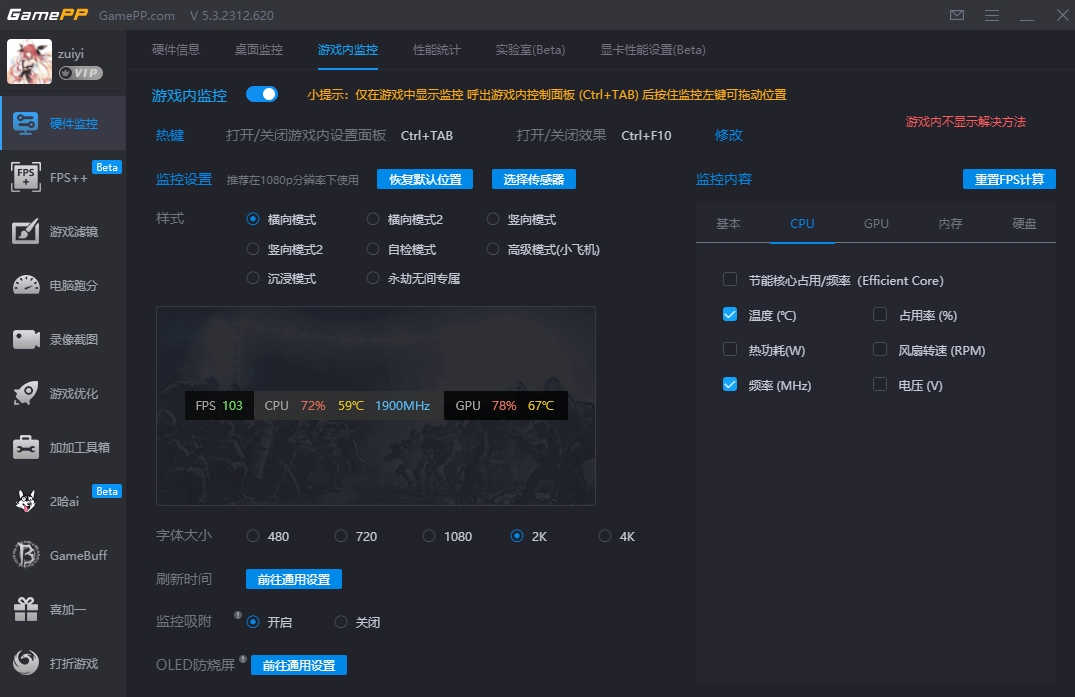Viewport: 1075px width, 697px height.
Task: Open the 游戏内不显示解决方法 link
Action: coord(965,121)
